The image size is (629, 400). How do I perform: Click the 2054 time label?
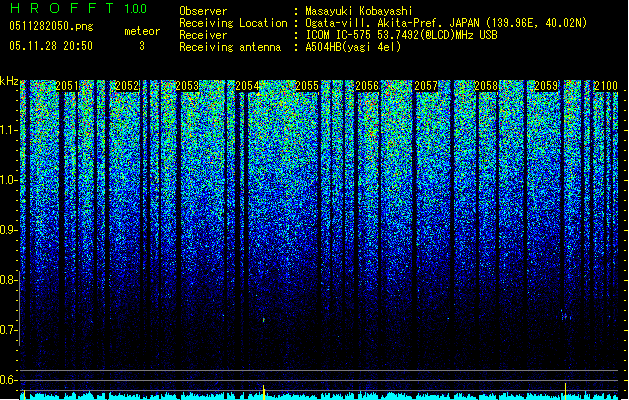[247, 86]
